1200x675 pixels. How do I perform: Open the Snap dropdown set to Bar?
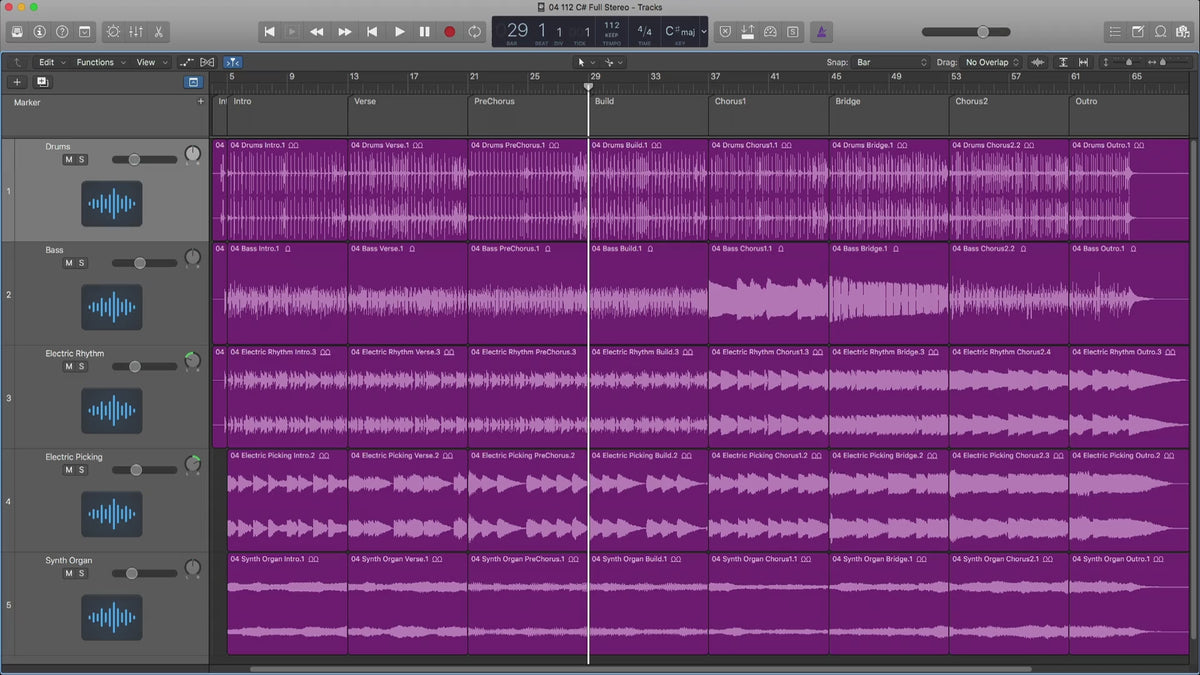click(890, 62)
